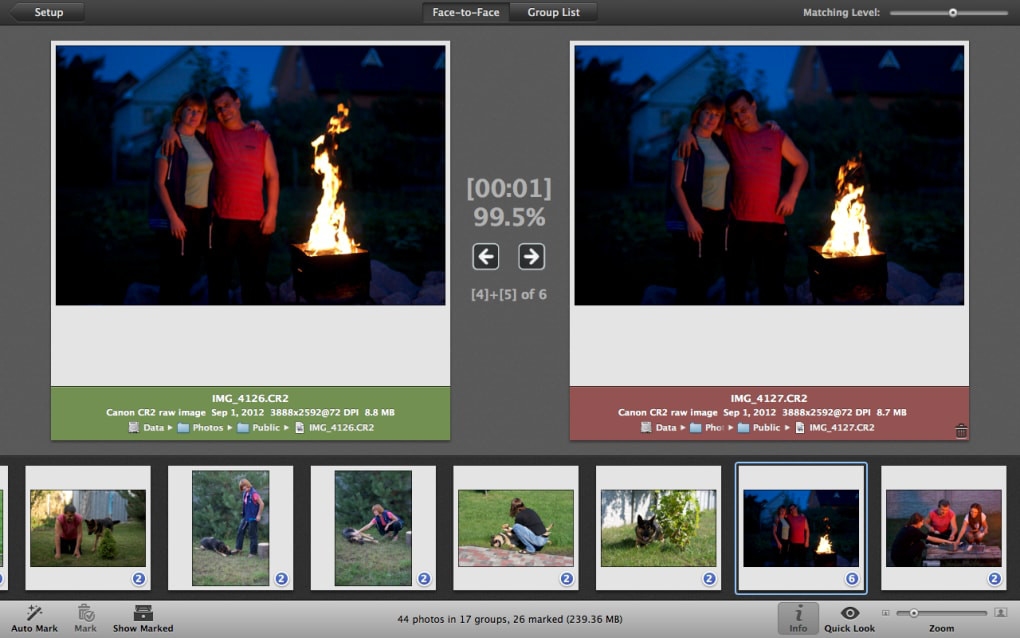Go back to Setup

coord(47,12)
